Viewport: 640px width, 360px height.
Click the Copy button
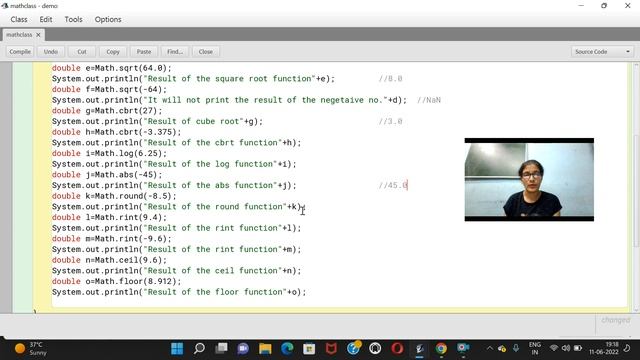point(113,52)
